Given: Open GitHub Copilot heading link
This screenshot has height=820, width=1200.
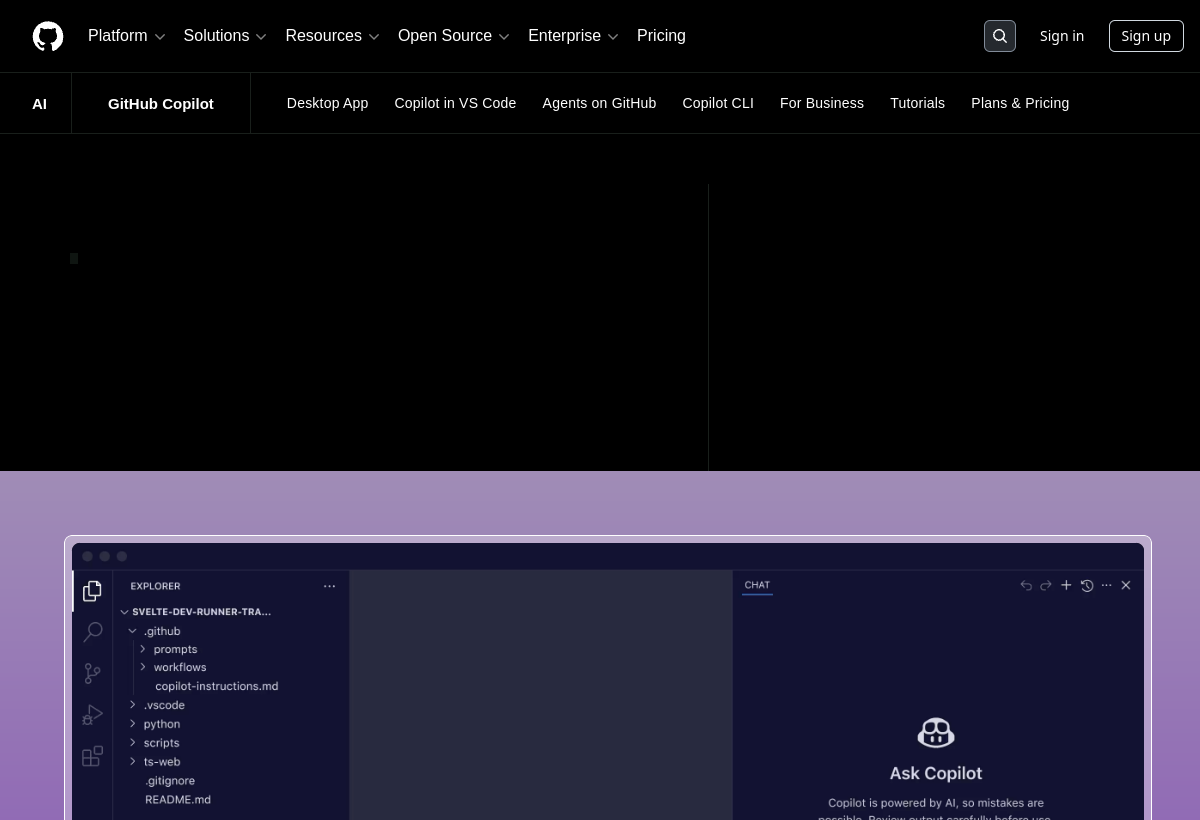Looking at the screenshot, I should click(x=161, y=103).
